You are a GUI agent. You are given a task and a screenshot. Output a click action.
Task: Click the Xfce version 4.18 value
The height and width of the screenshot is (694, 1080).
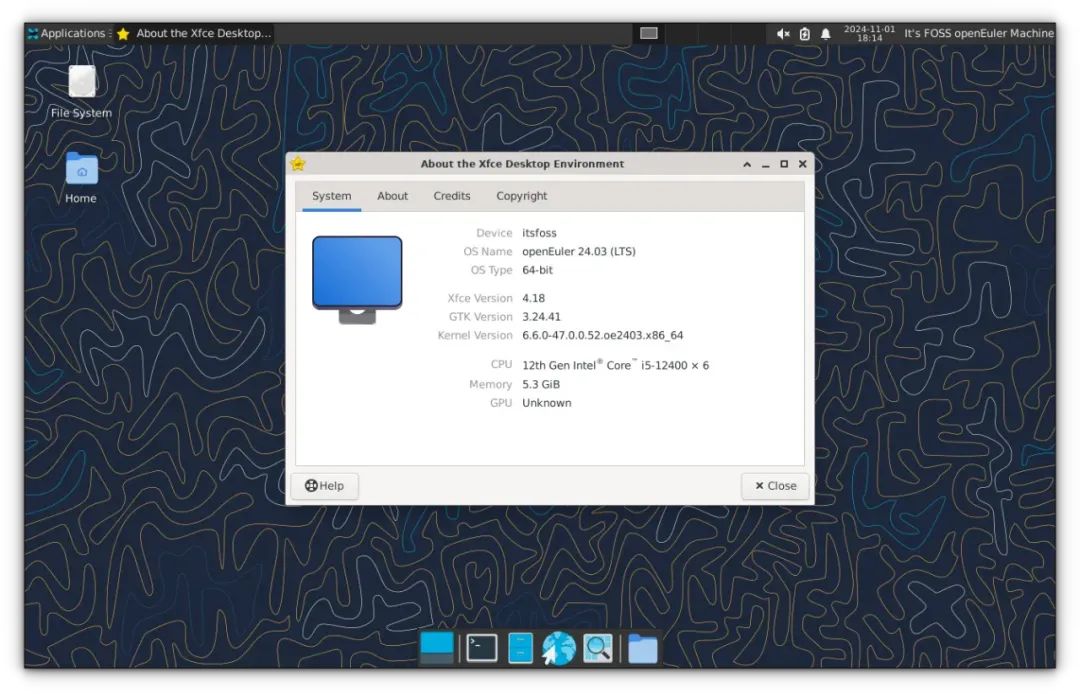click(x=533, y=298)
